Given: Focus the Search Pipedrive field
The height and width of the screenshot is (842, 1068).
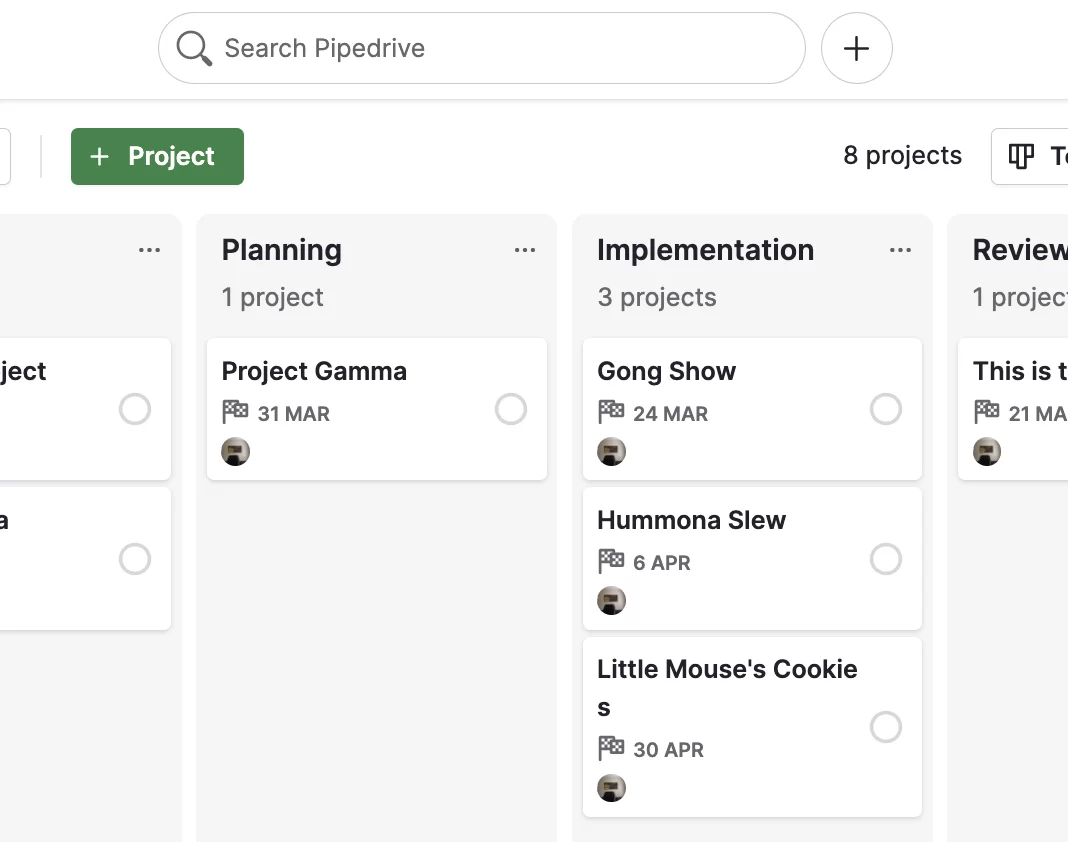Looking at the screenshot, I should click(x=482, y=48).
